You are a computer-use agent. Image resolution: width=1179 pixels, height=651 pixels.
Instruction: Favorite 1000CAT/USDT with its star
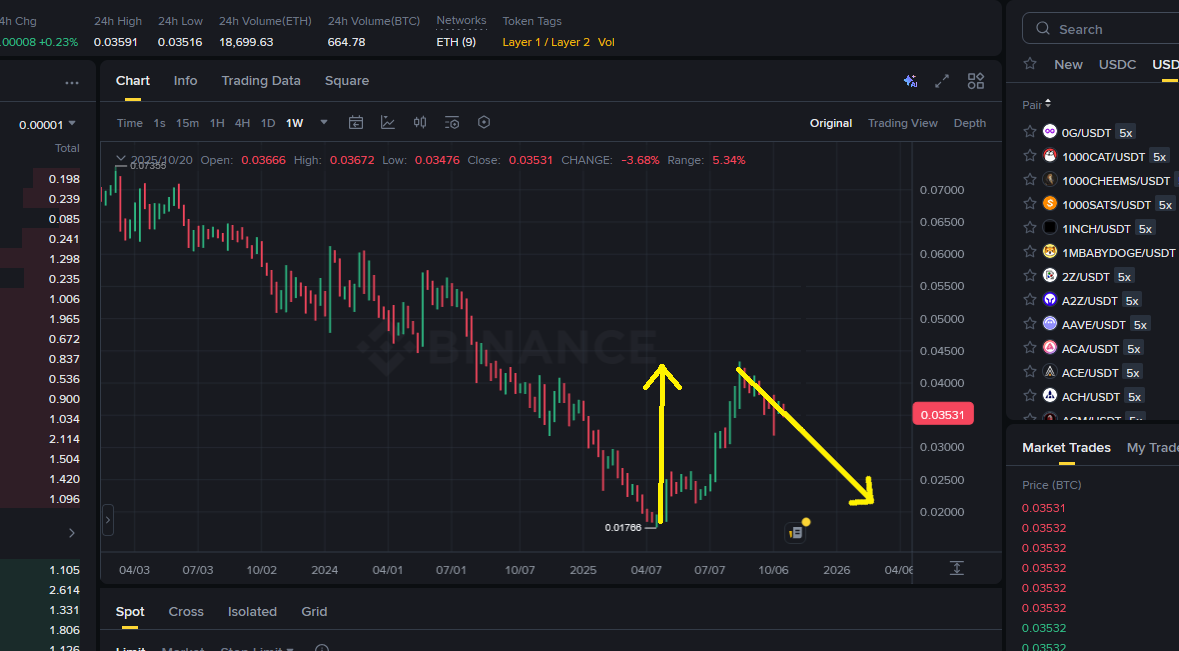pyautogui.click(x=1030, y=156)
